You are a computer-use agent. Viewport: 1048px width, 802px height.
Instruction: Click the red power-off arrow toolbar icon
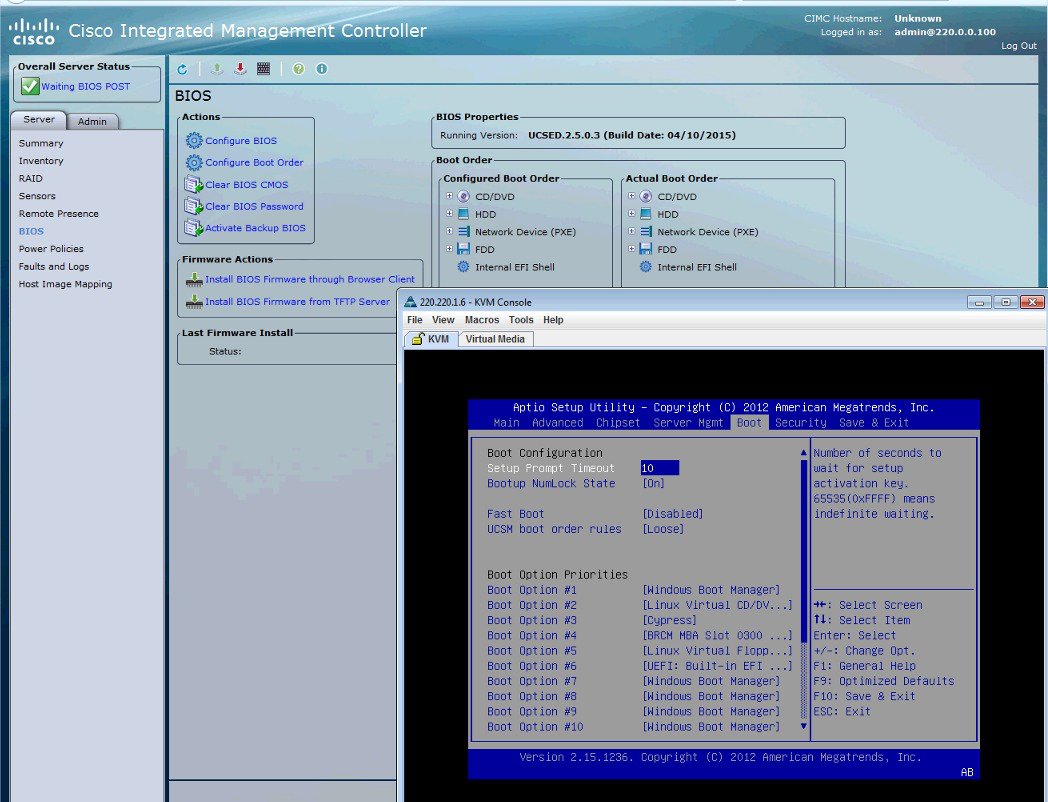tap(240, 69)
